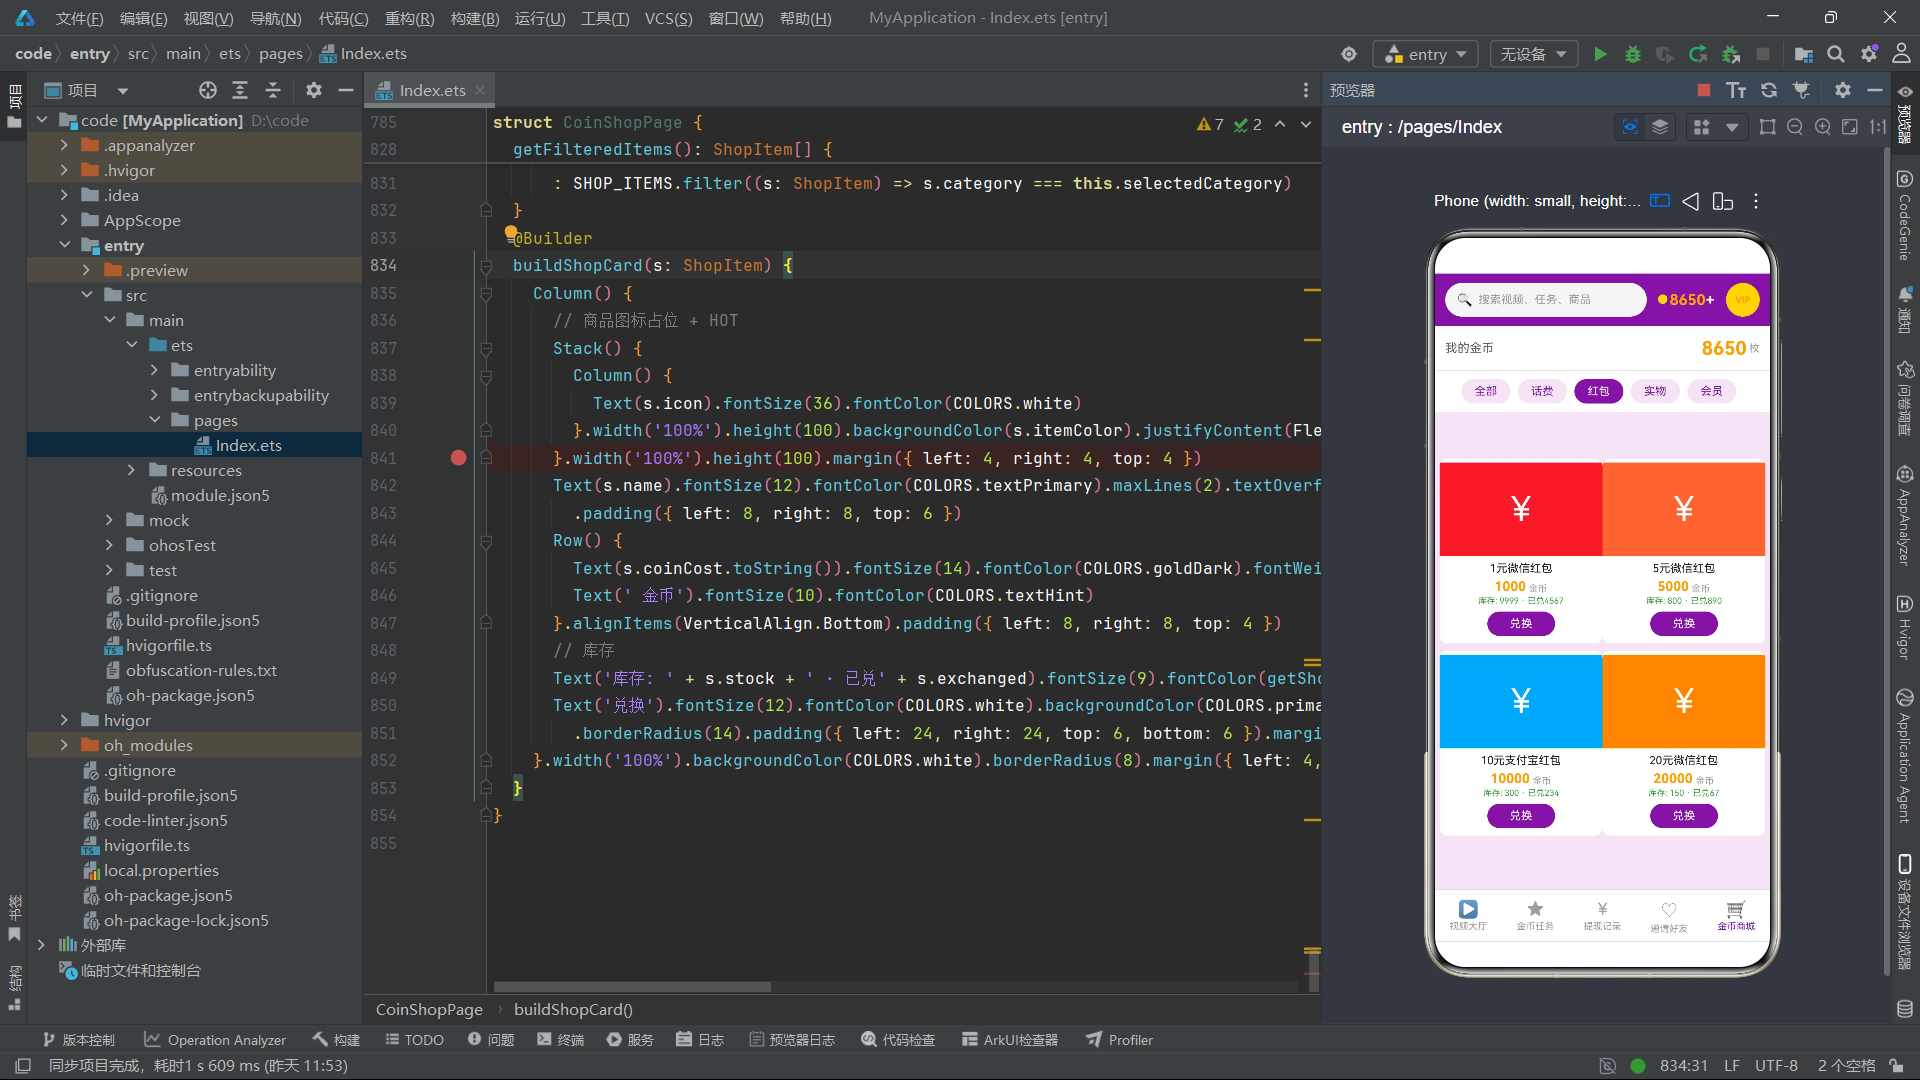Expand the oh_modules folder

click(65, 745)
